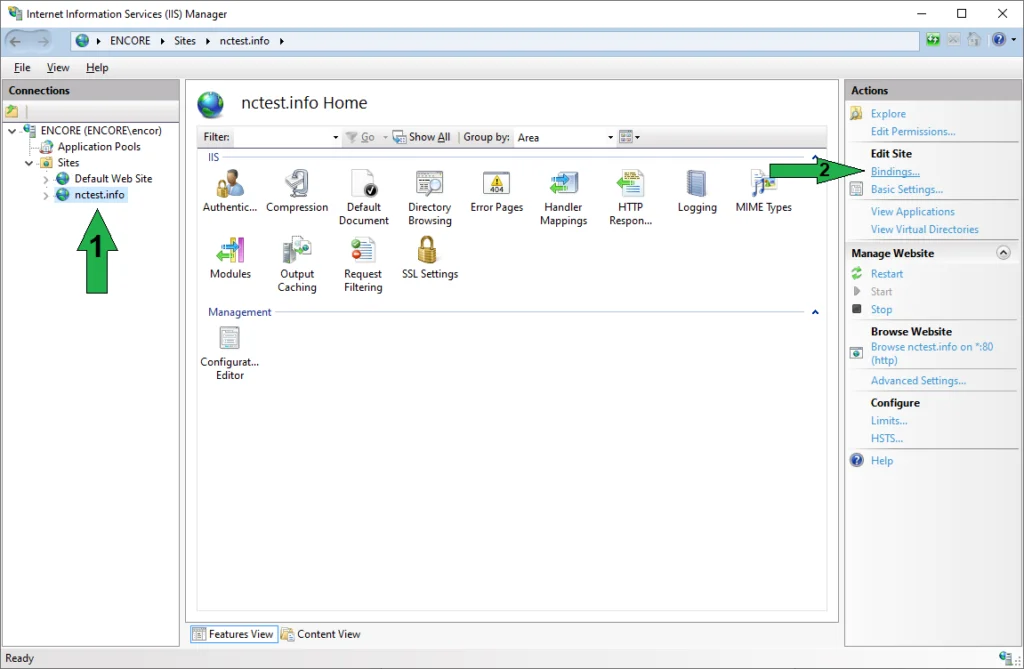This screenshot has height=669, width=1024.
Task: Expand the Default Web Site node
Action: pyautogui.click(x=46, y=179)
